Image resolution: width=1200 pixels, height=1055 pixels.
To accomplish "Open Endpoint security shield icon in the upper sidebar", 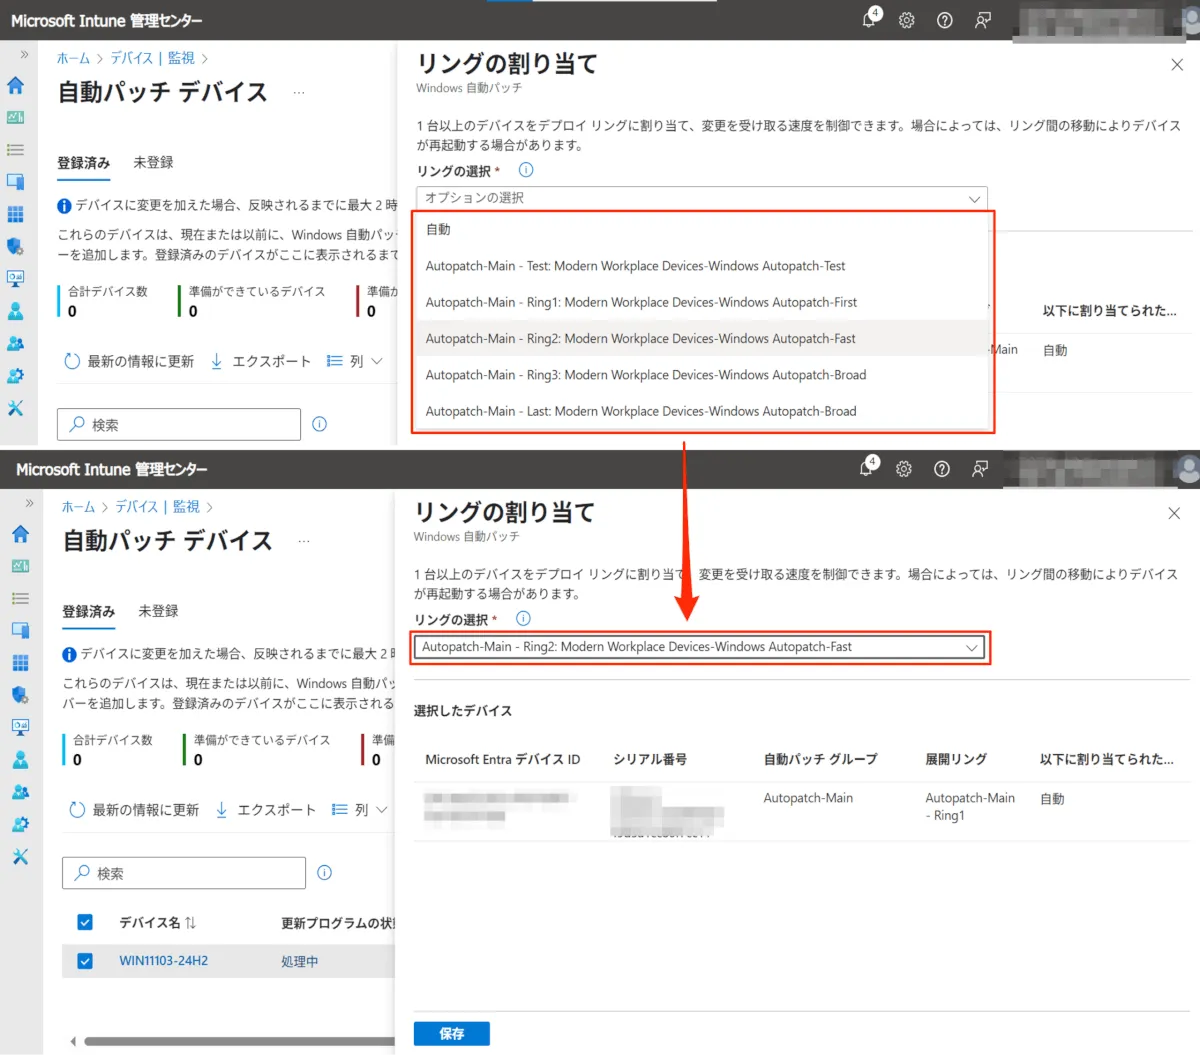I will (15, 246).
